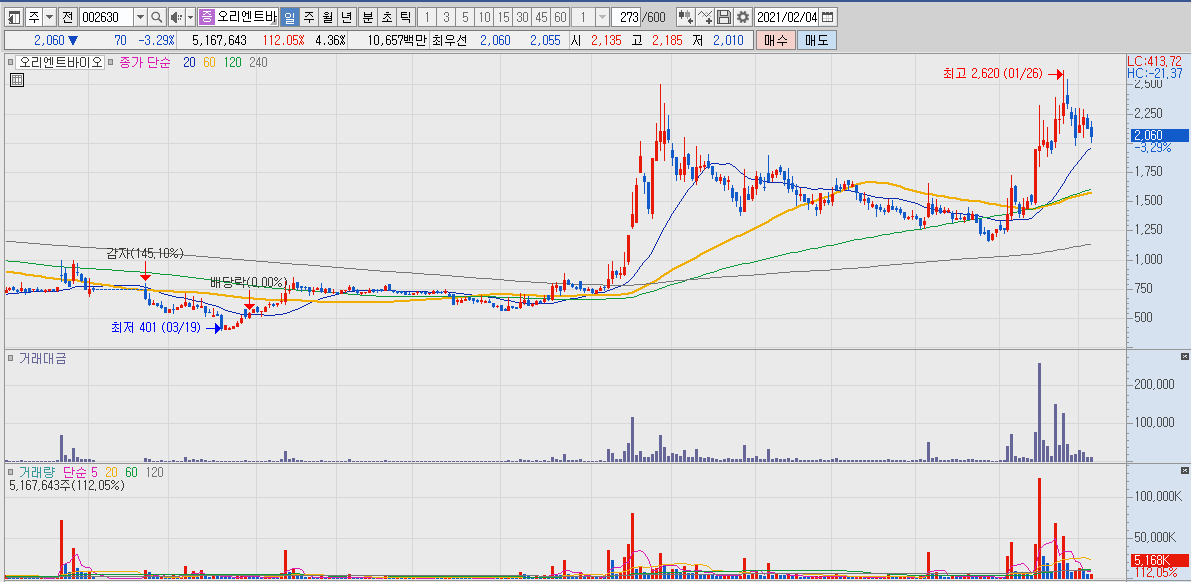1191x582 pixels.
Task: Switch to the 틱 tick chart
Action: (406, 17)
